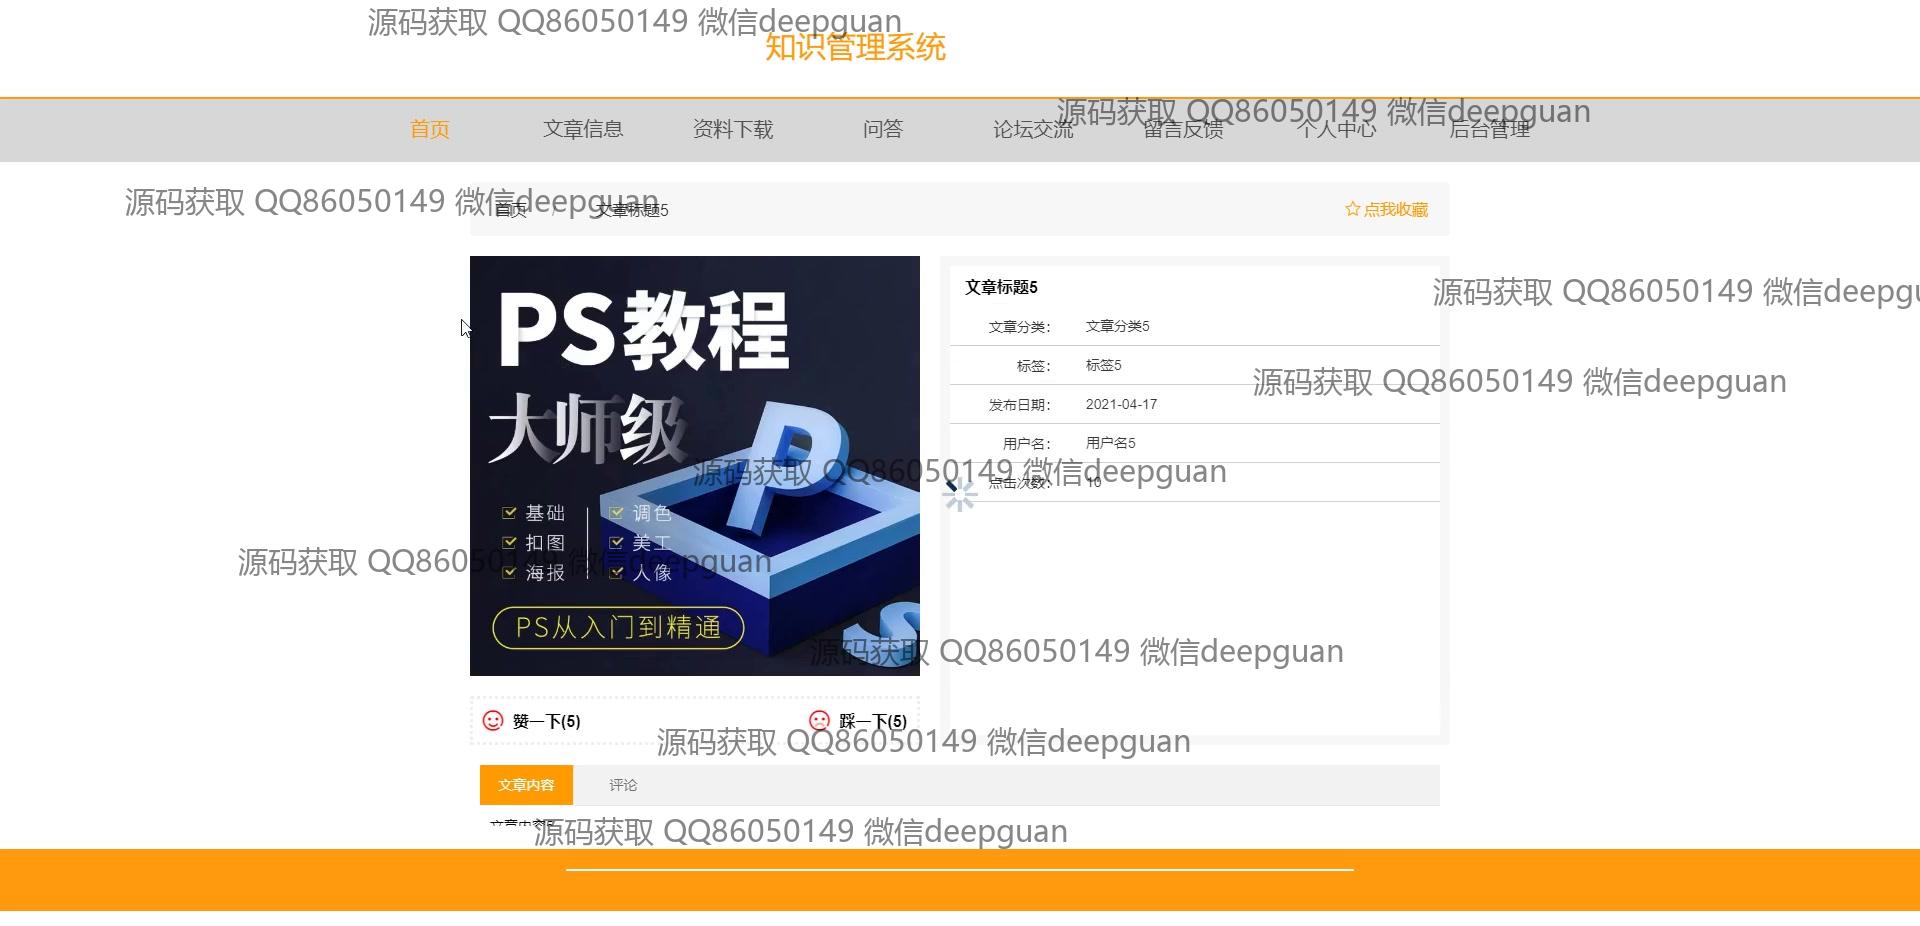Click the 用户名5 username value

coord(1111,443)
